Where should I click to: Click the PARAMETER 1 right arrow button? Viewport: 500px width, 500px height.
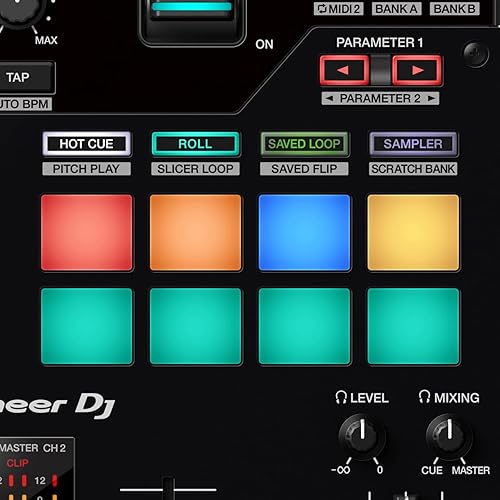417,70
